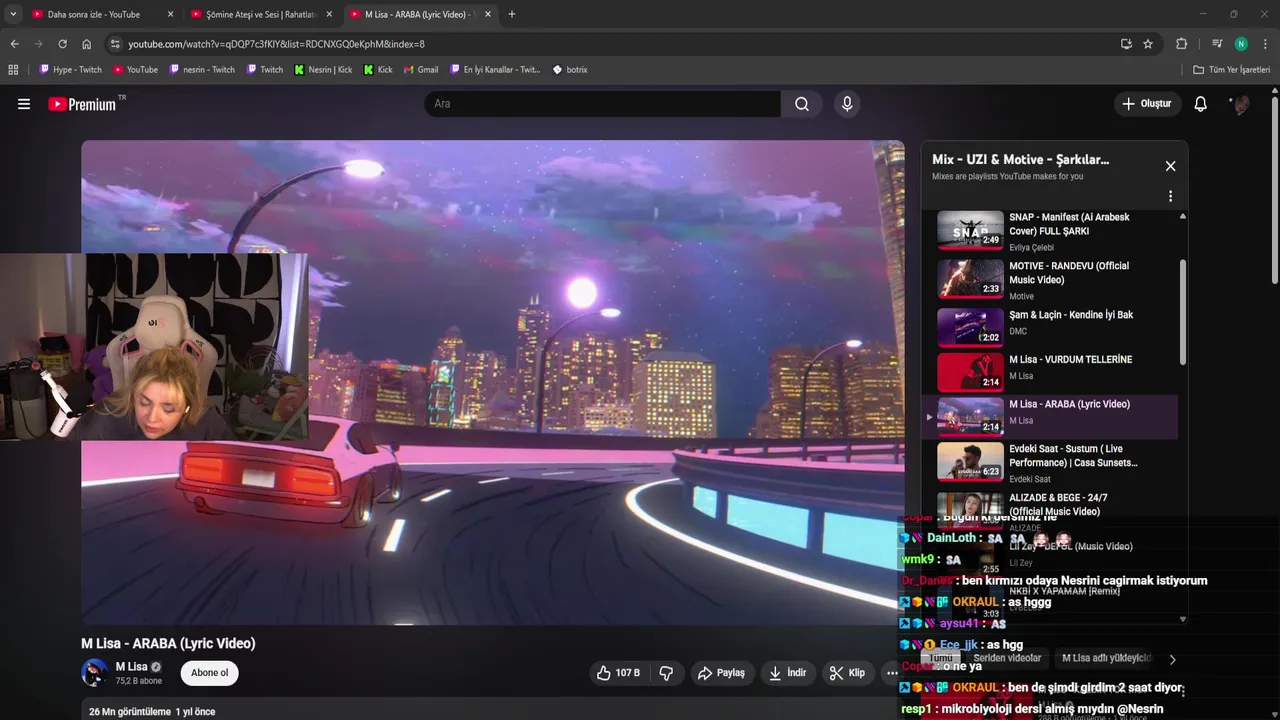
Task: Open the M Lisa channel avatar
Action: click(94, 672)
